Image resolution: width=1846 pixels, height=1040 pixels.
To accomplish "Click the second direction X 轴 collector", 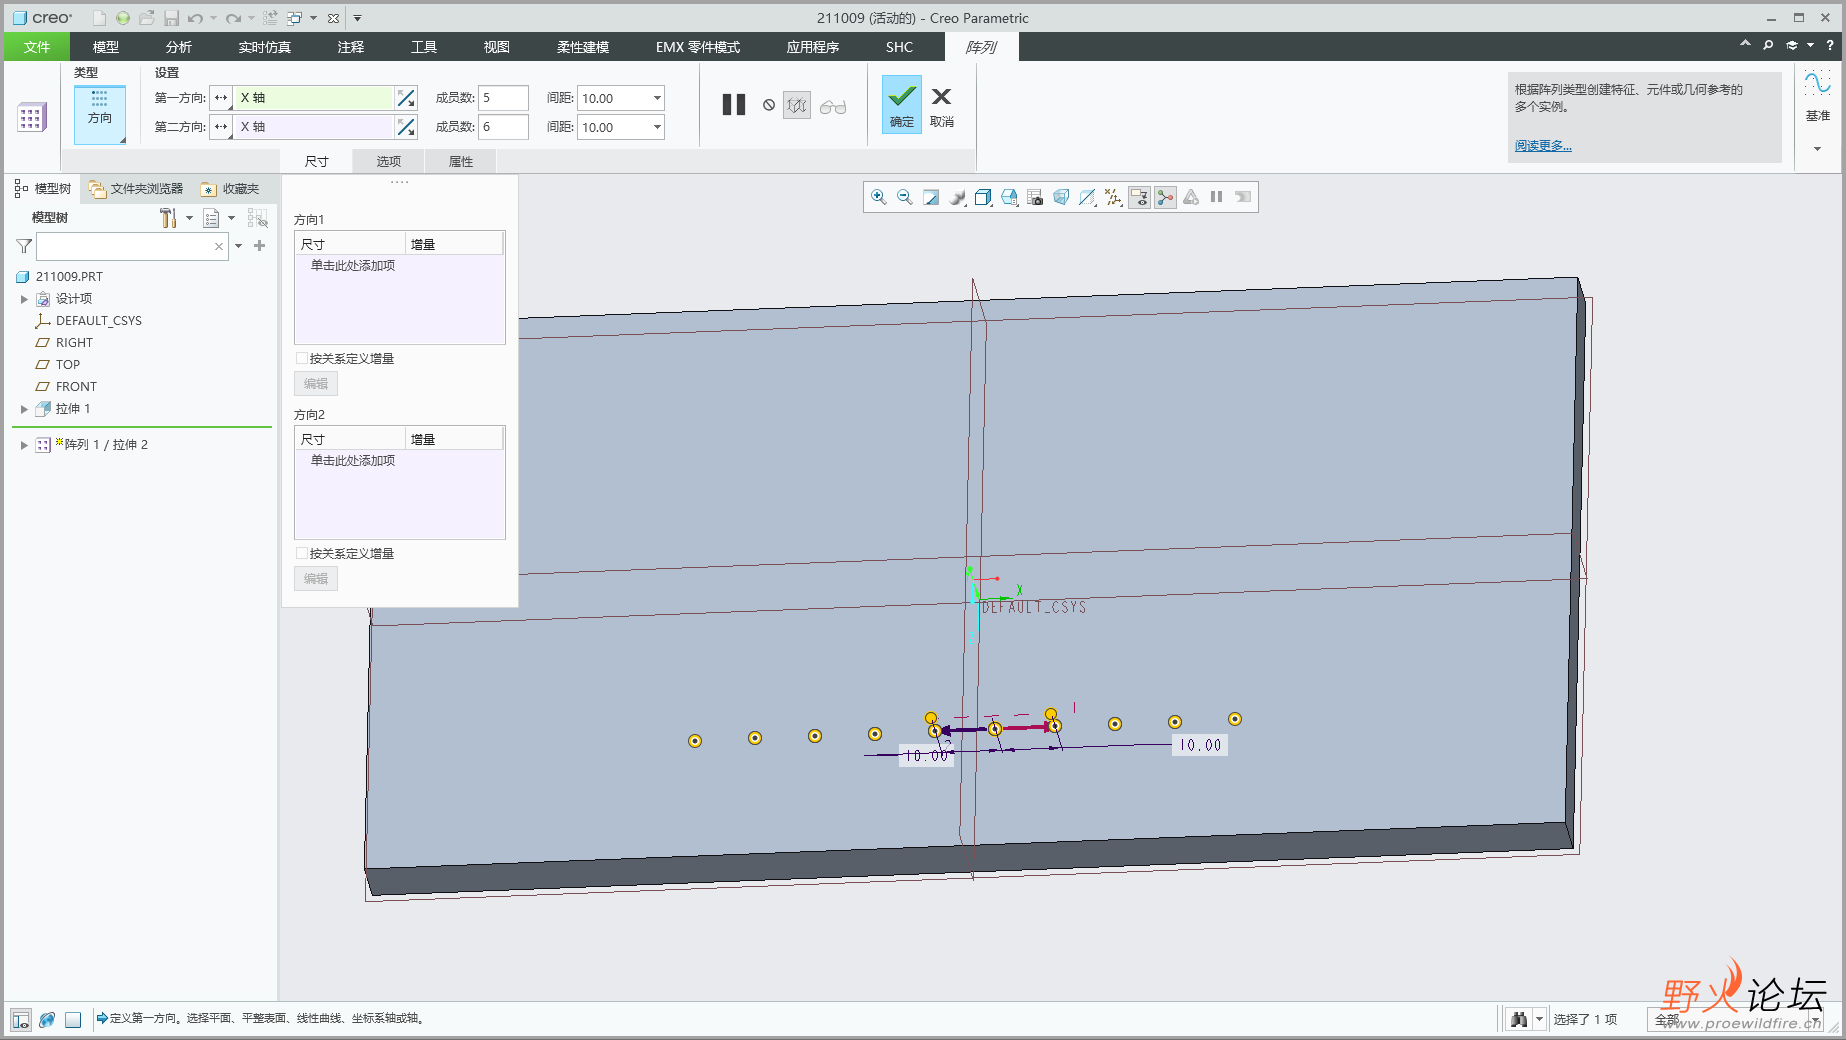I will [313, 127].
